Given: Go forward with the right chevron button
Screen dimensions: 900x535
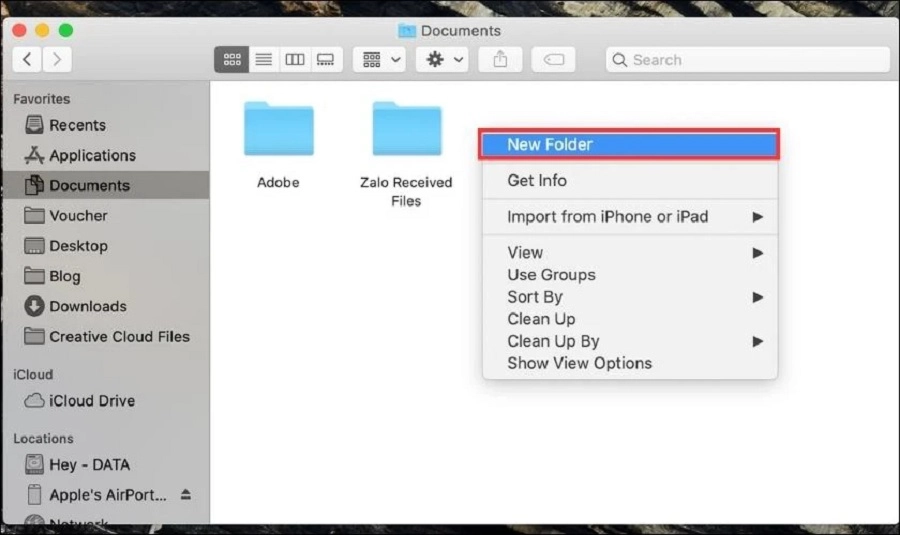Looking at the screenshot, I should tap(57, 59).
